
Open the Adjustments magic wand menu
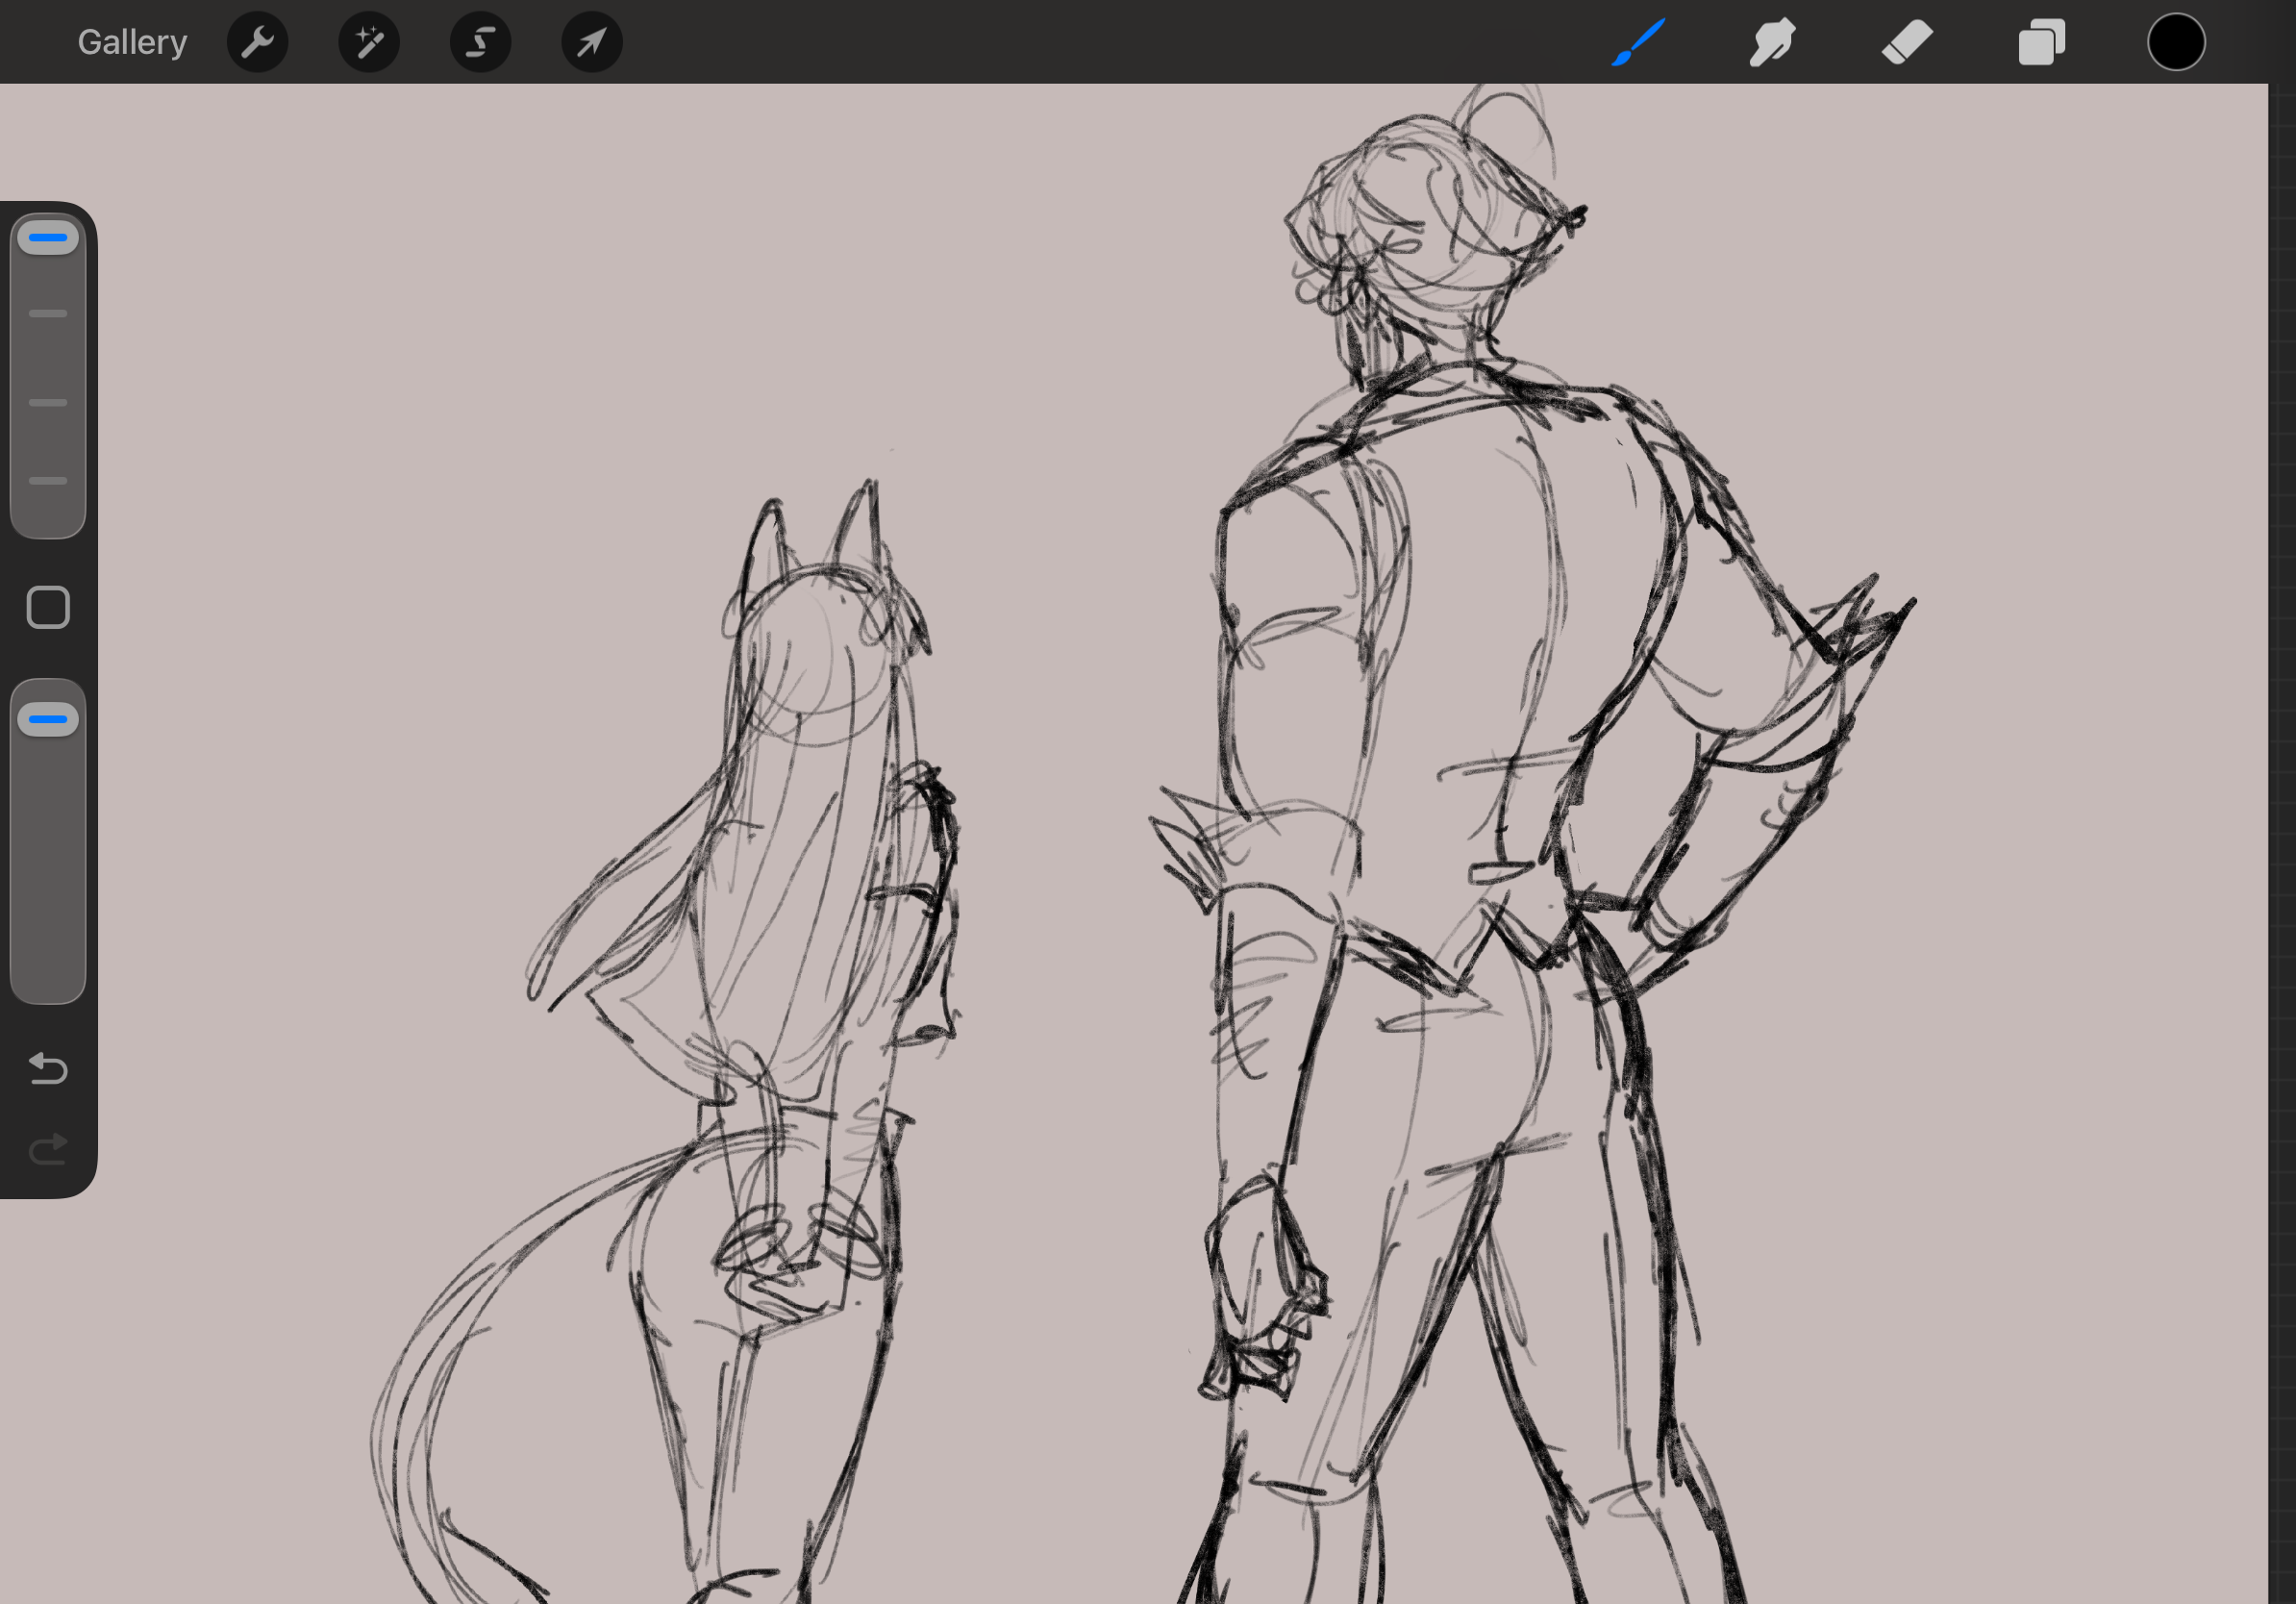(369, 42)
